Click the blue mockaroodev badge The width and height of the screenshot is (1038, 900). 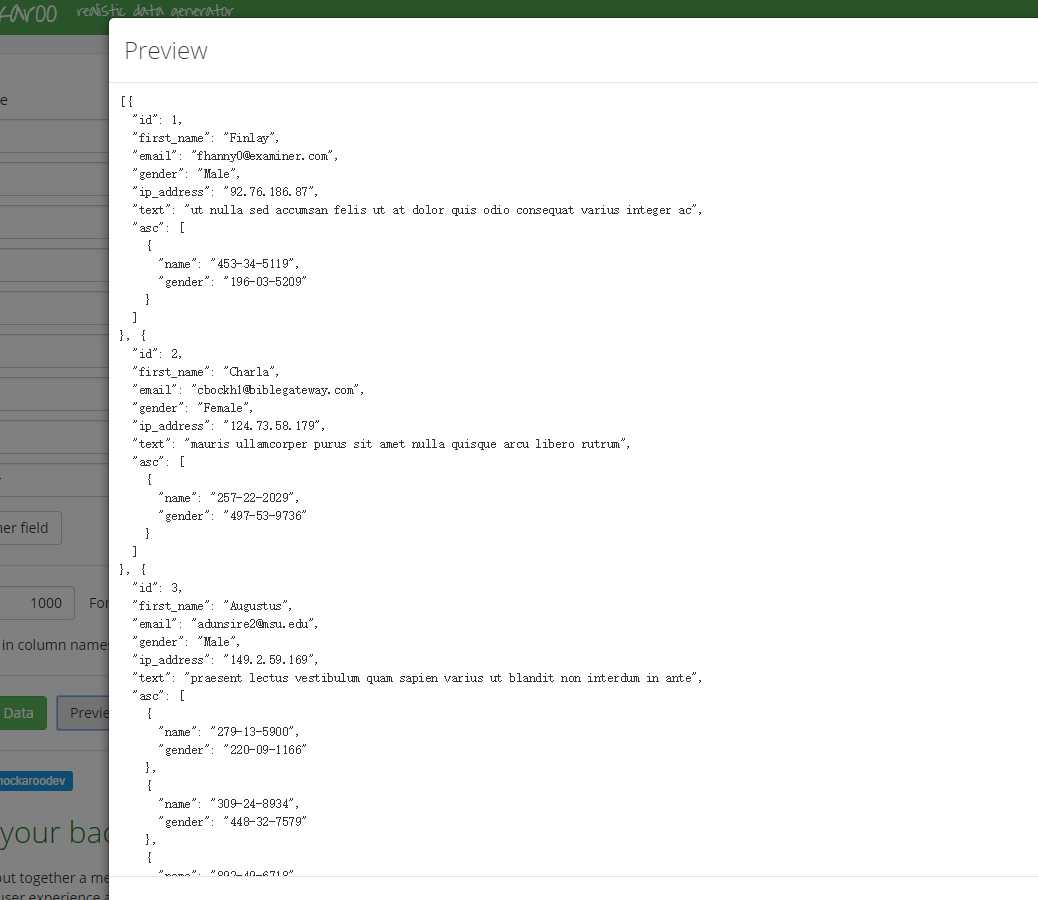coord(36,781)
